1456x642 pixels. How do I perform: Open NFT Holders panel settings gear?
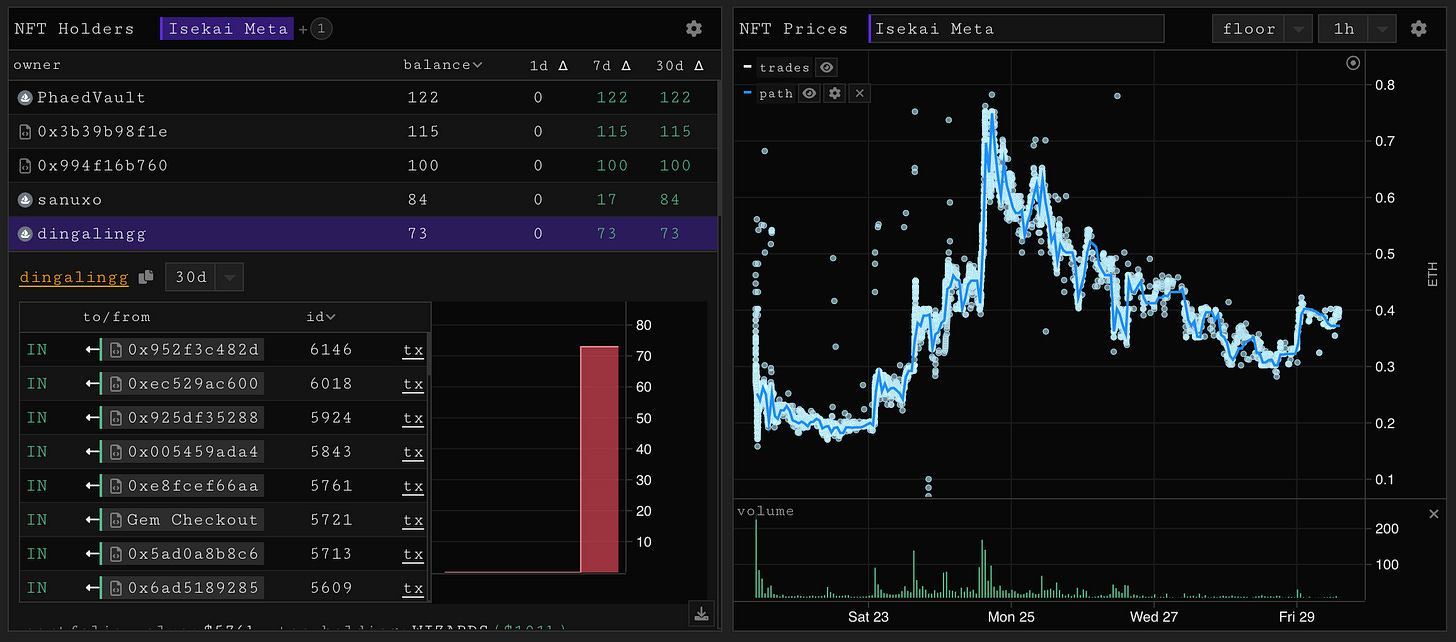(x=693, y=29)
